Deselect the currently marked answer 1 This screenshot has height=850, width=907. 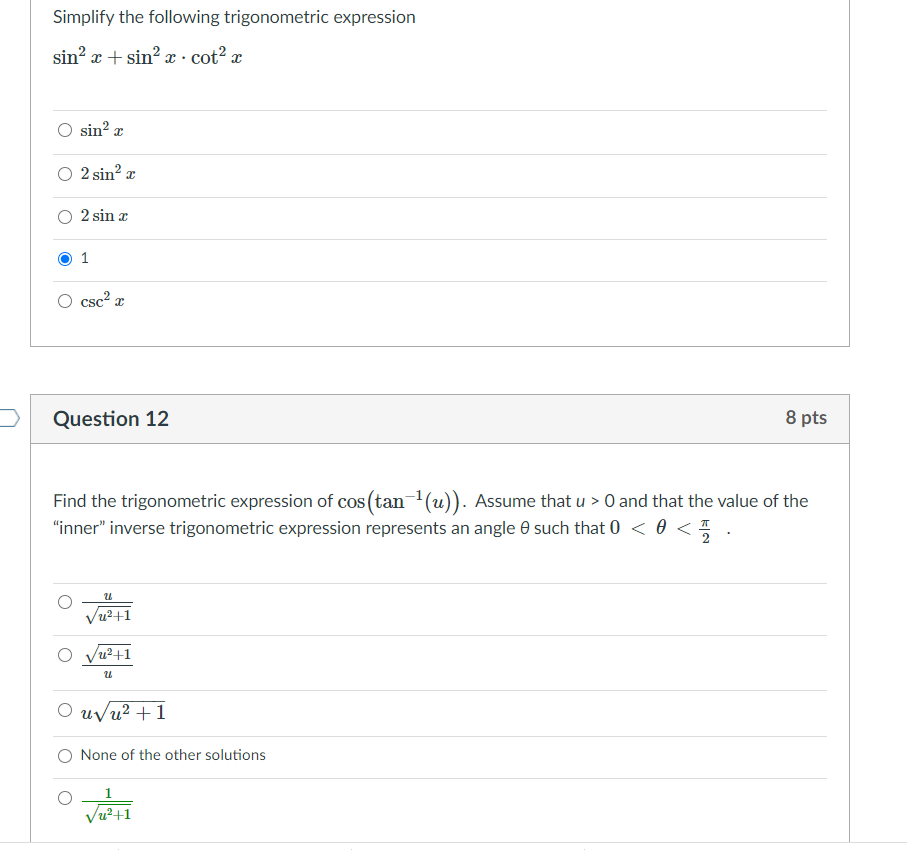coord(64,258)
